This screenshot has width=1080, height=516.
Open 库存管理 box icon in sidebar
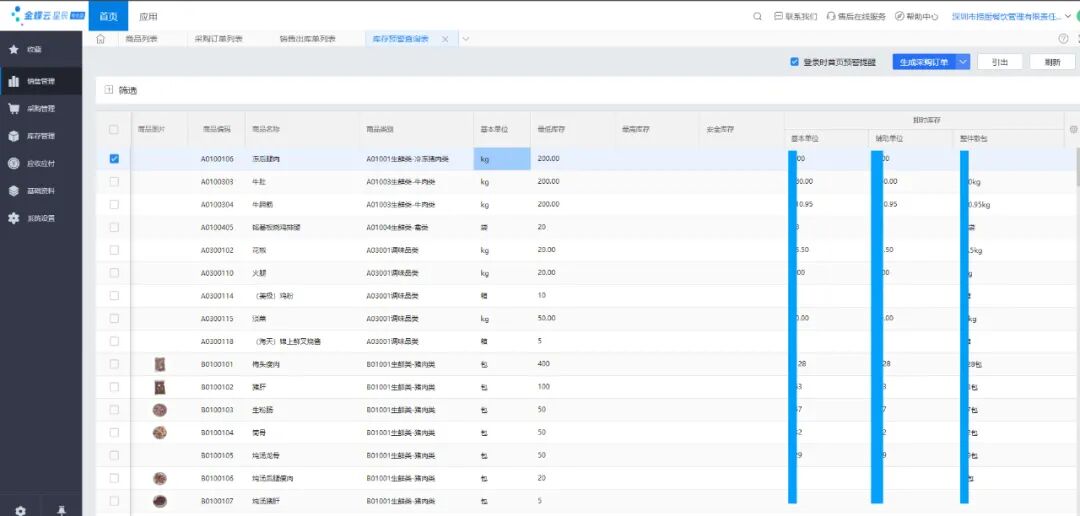pyautogui.click(x=13, y=136)
